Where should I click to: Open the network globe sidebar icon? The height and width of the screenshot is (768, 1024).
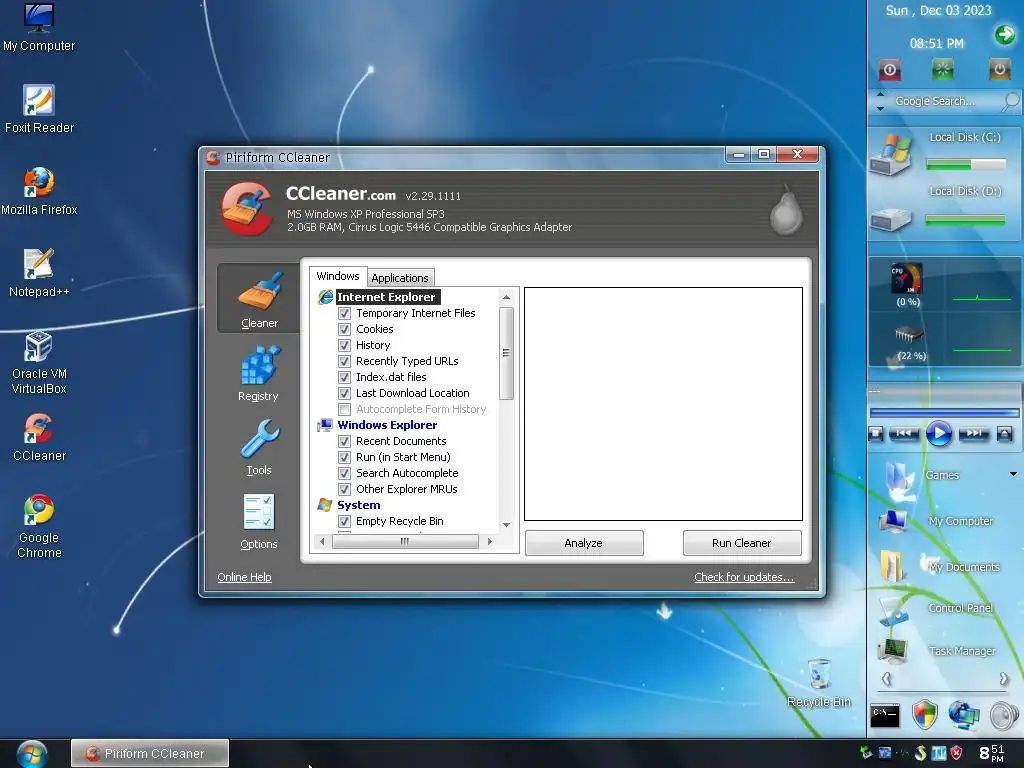[x=964, y=714]
